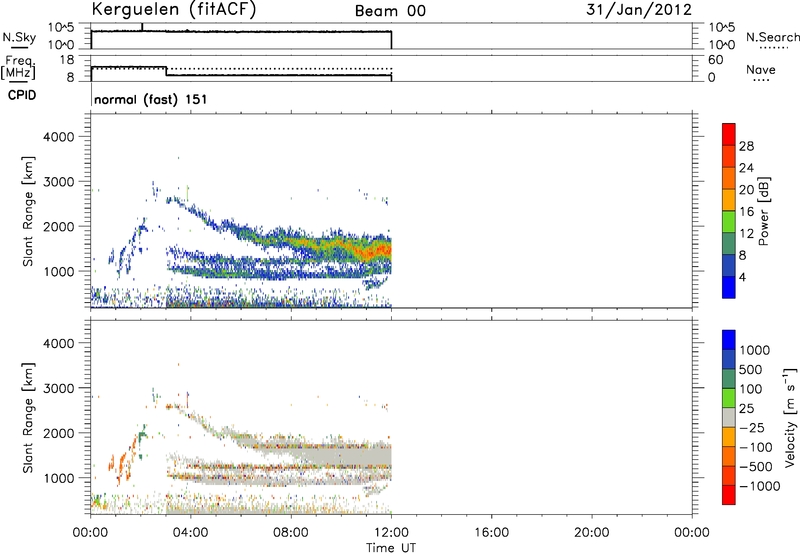Click the Kerguelen (fitACF) plot title

(x=173, y=10)
